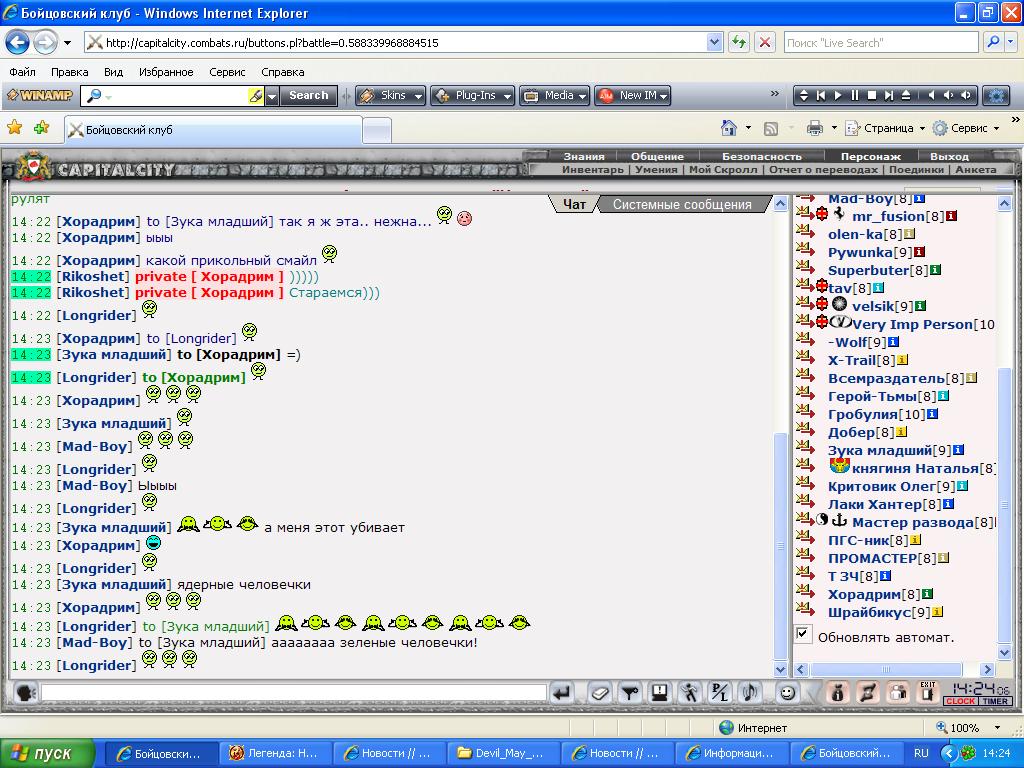Click the Winamp play button
Screen dimensions: 1024x768
point(837,96)
